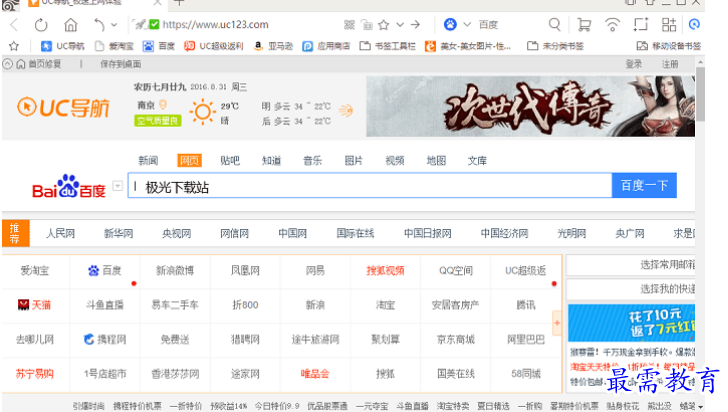Open the QR code icon in address bar
Viewport: 728px width, 412px height.
[349, 25]
